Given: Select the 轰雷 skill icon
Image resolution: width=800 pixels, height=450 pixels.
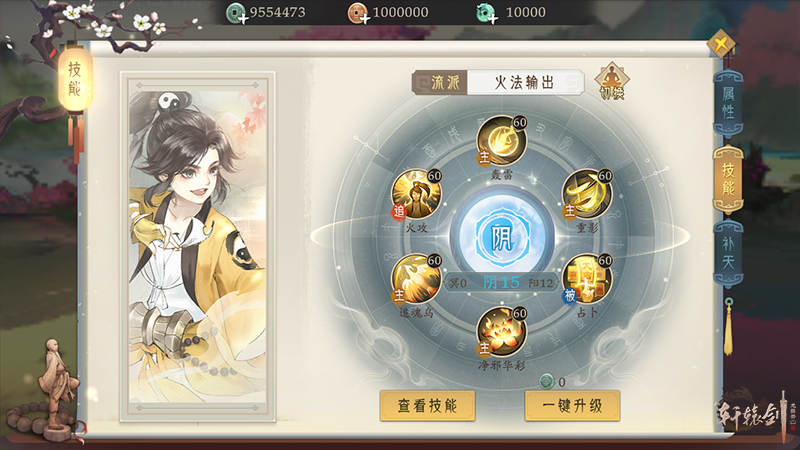Looking at the screenshot, I should point(502,141).
